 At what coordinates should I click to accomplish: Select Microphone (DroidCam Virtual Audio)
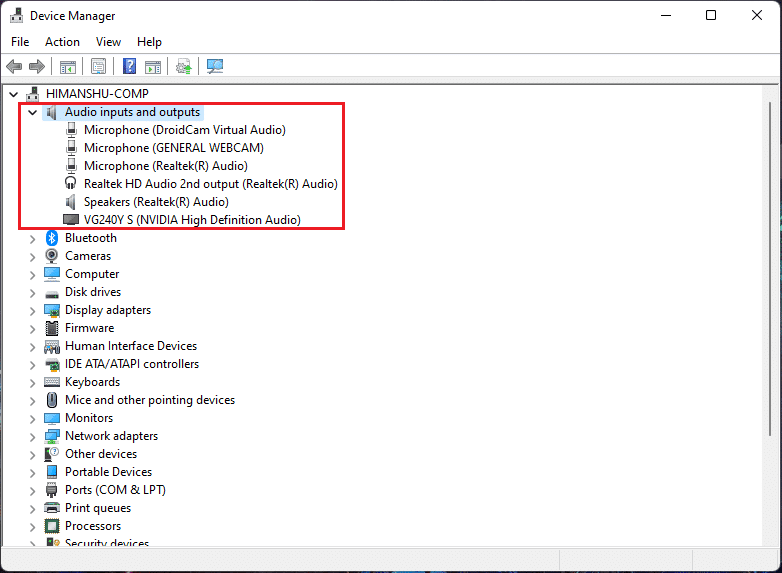coord(185,130)
